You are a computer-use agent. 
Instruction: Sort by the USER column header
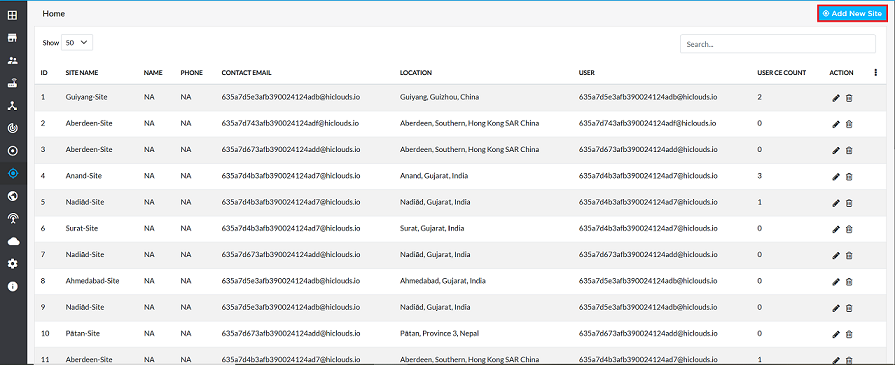click(587, 73)
